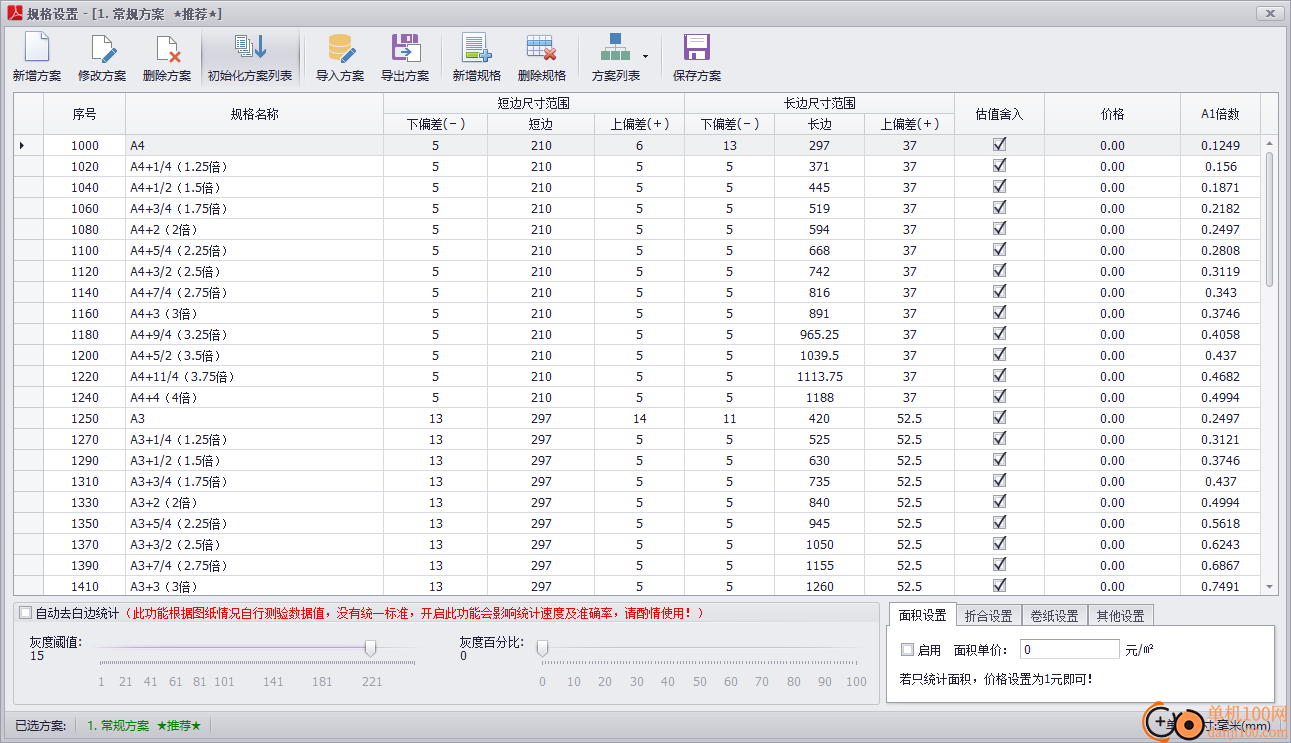
Task: Click the 1039.5 long side cell
Action: click(x=819, y=355)
